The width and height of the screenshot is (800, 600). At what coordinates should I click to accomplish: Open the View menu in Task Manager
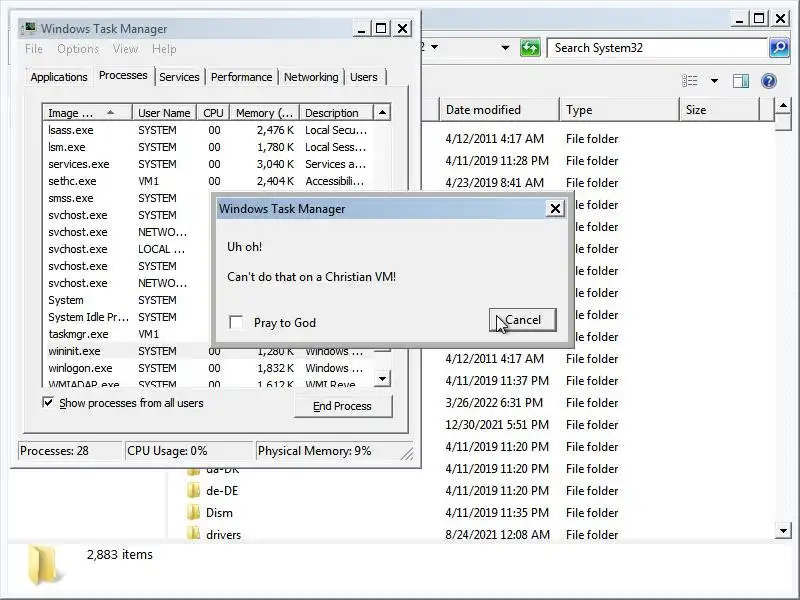pos(125,49)
